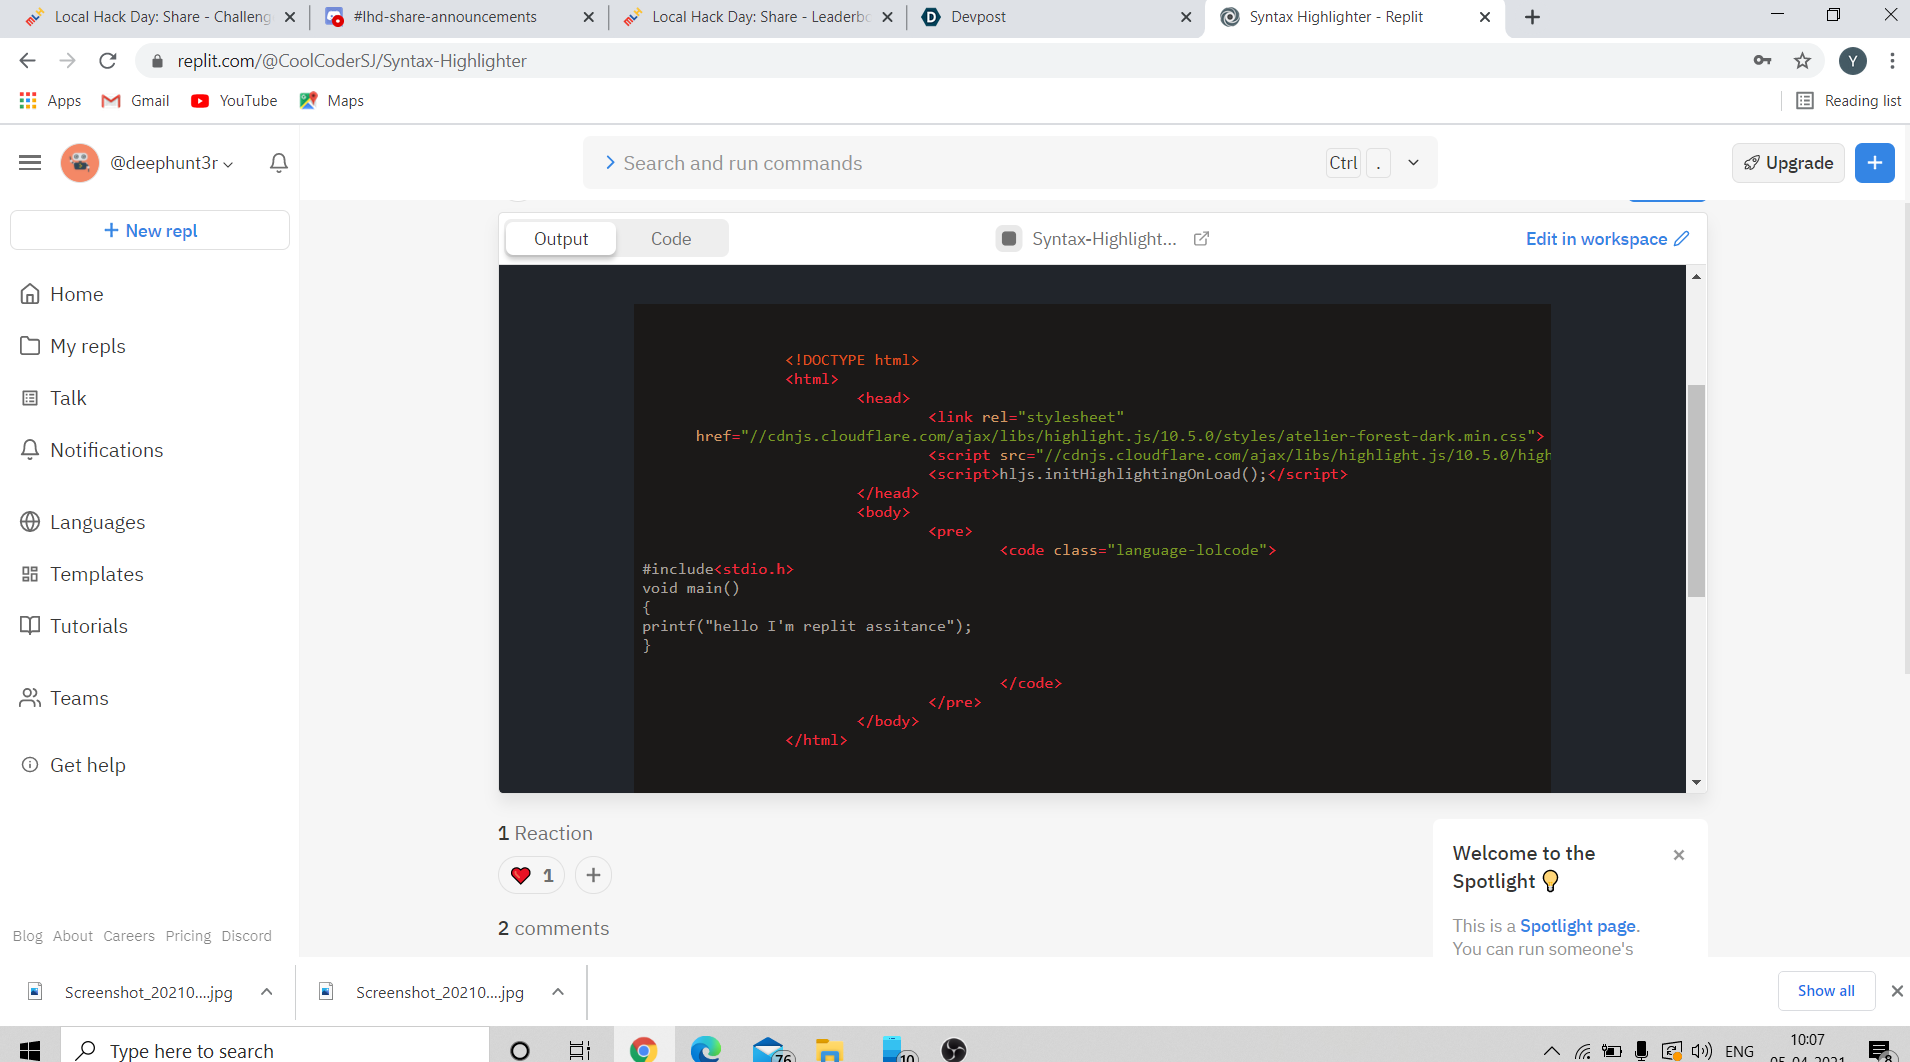Bookmark this page with star icon
Image resolution: width=1910 pixels, height=1062 pixels.
click(1802, 61)
